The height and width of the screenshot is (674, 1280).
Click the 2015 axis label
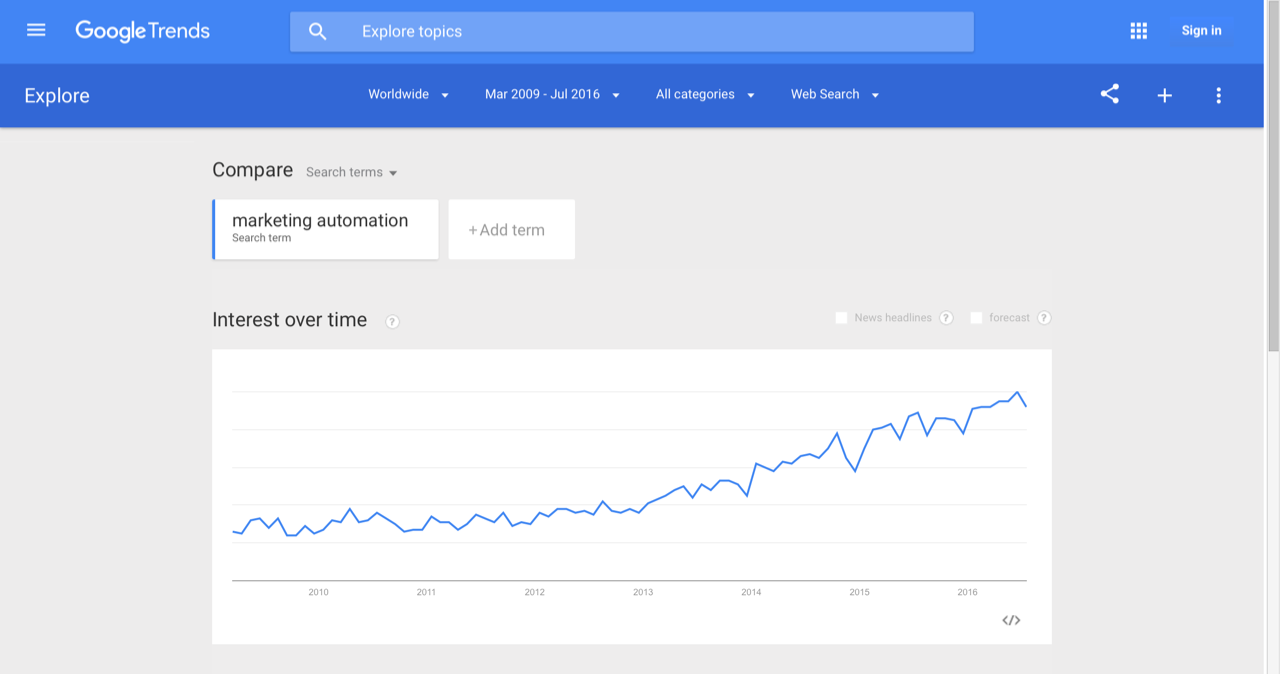tap(860, 592)
